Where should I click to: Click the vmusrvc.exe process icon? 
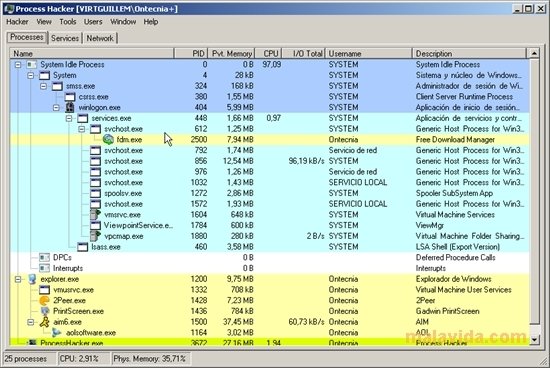[44, 290]
